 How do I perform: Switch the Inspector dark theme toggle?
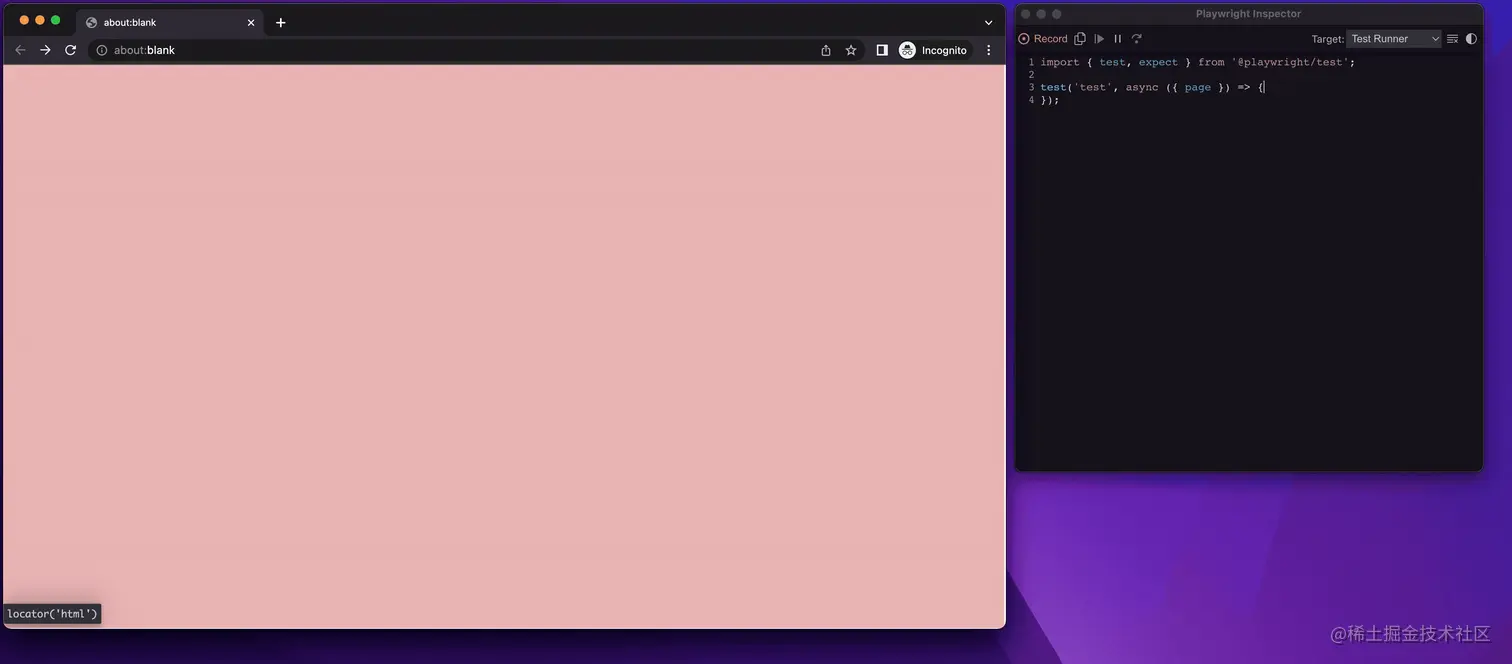coord(1471,38)
